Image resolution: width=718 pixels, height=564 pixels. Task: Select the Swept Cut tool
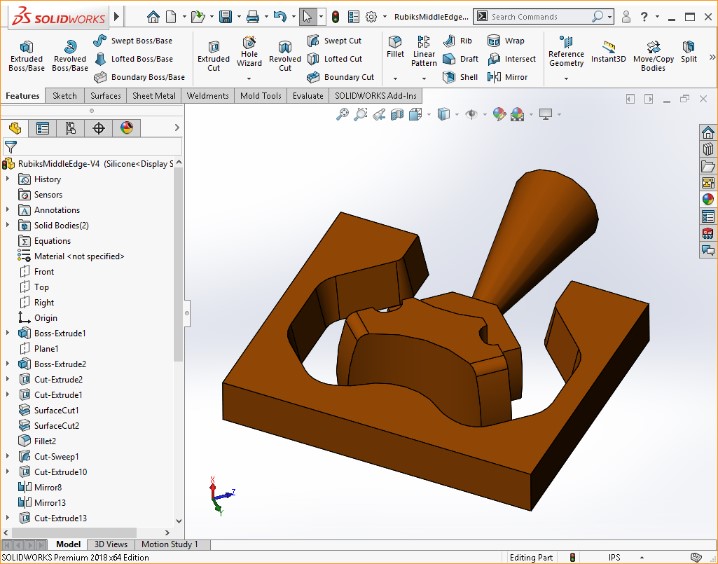click(x=334, y=41)
